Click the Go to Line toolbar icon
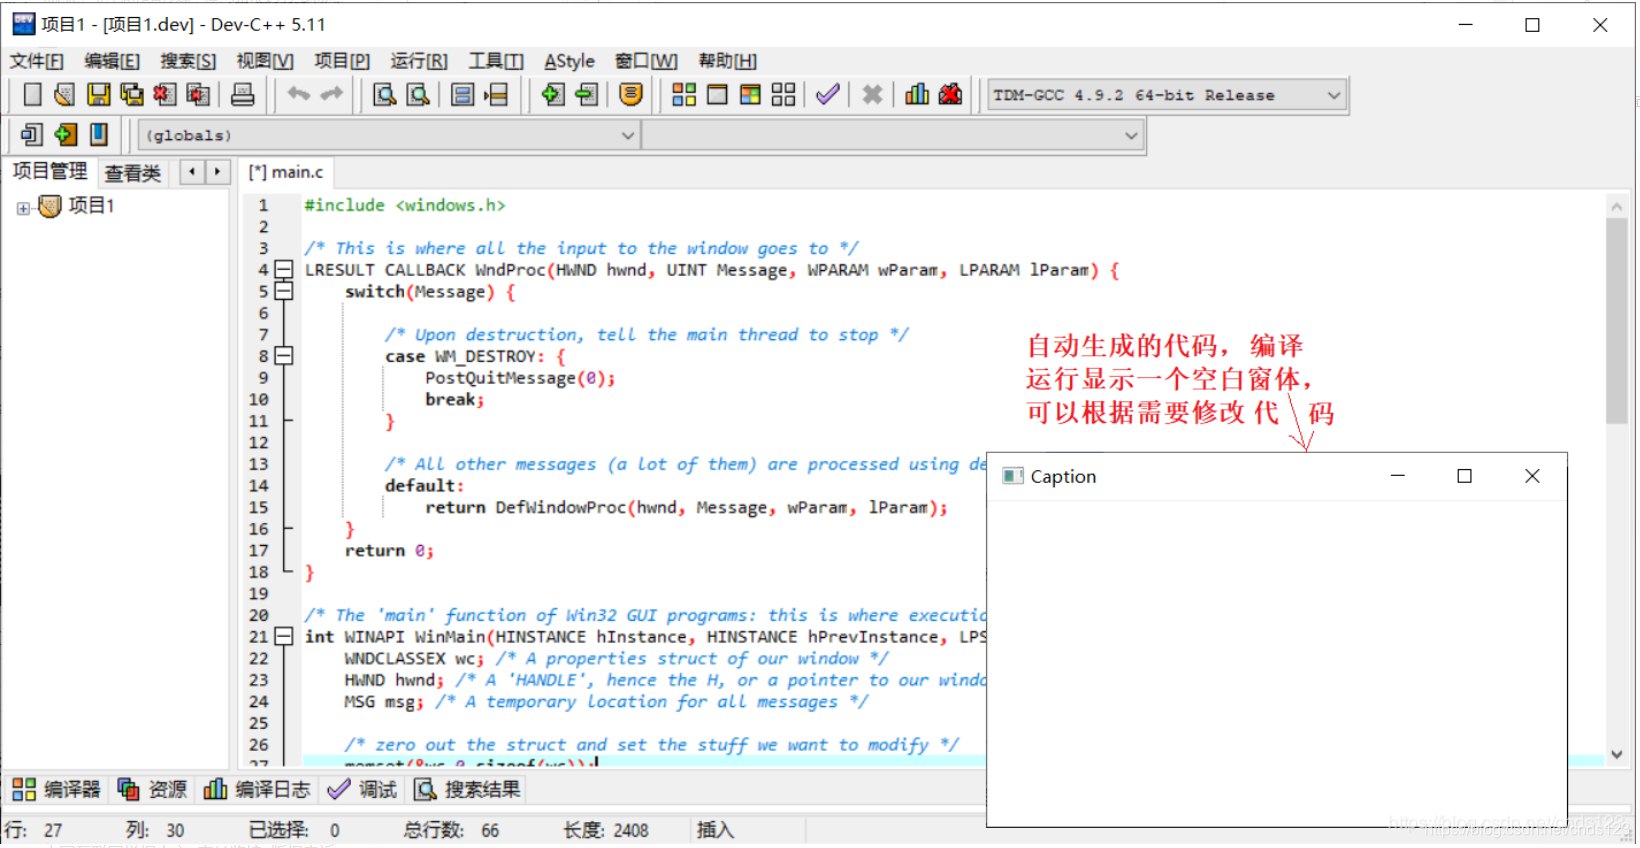Screen dimensions: 1640x848 [496, 95]
